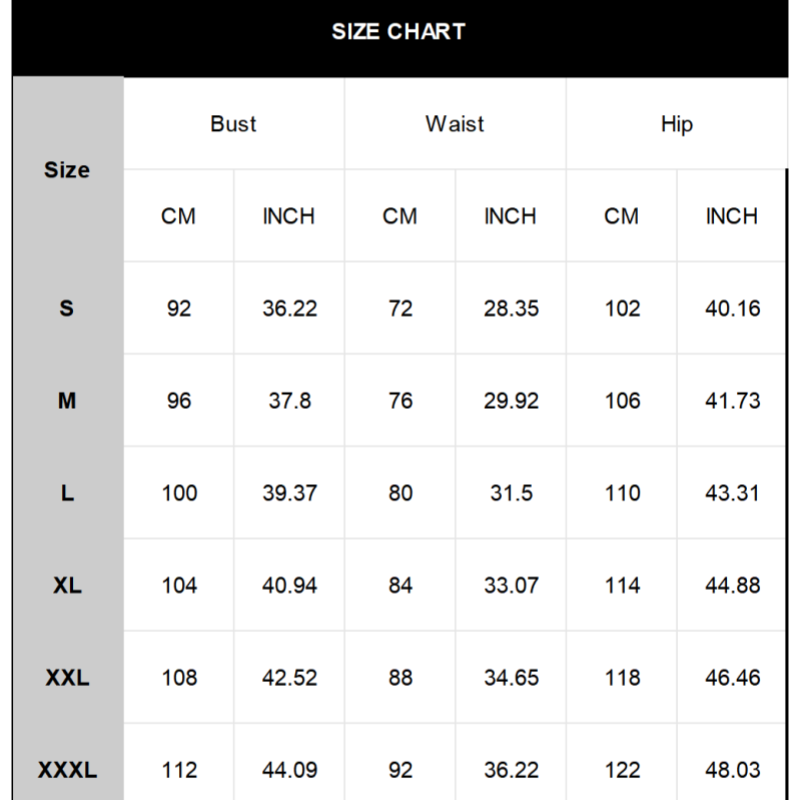Select bust value 100 for size L
The width and height of the screenshot is (800, 800).
179,493
